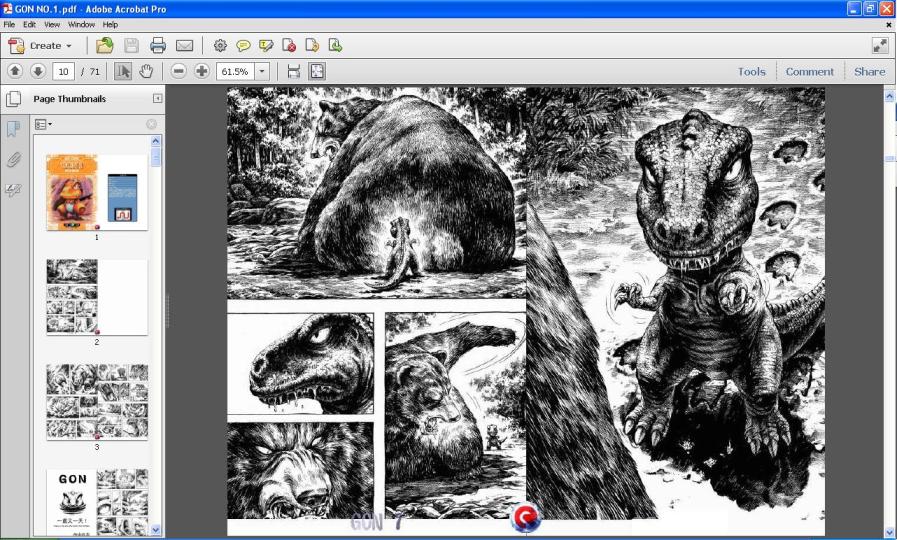The height and width of the screenshot is (540, 897).
Task: Send the file by email via the envelope icon
Action: point(184,45)
